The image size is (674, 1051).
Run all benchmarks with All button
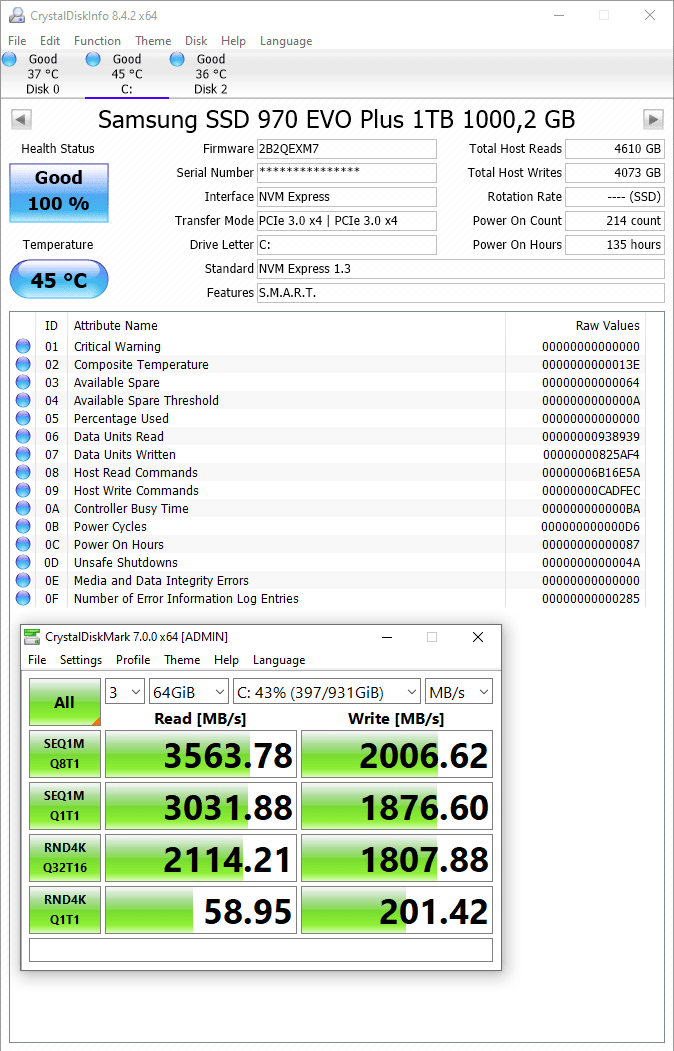pos(65,702)
